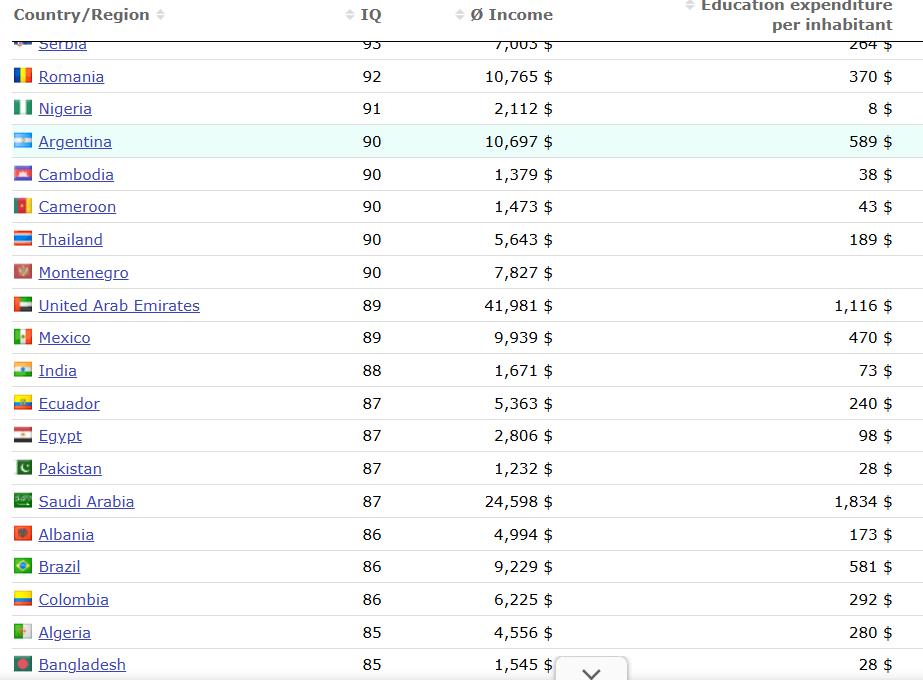Viewport: 923px width, 680px height.
Task: Select education value 1,116 $
Action: (x=863, y=306)
